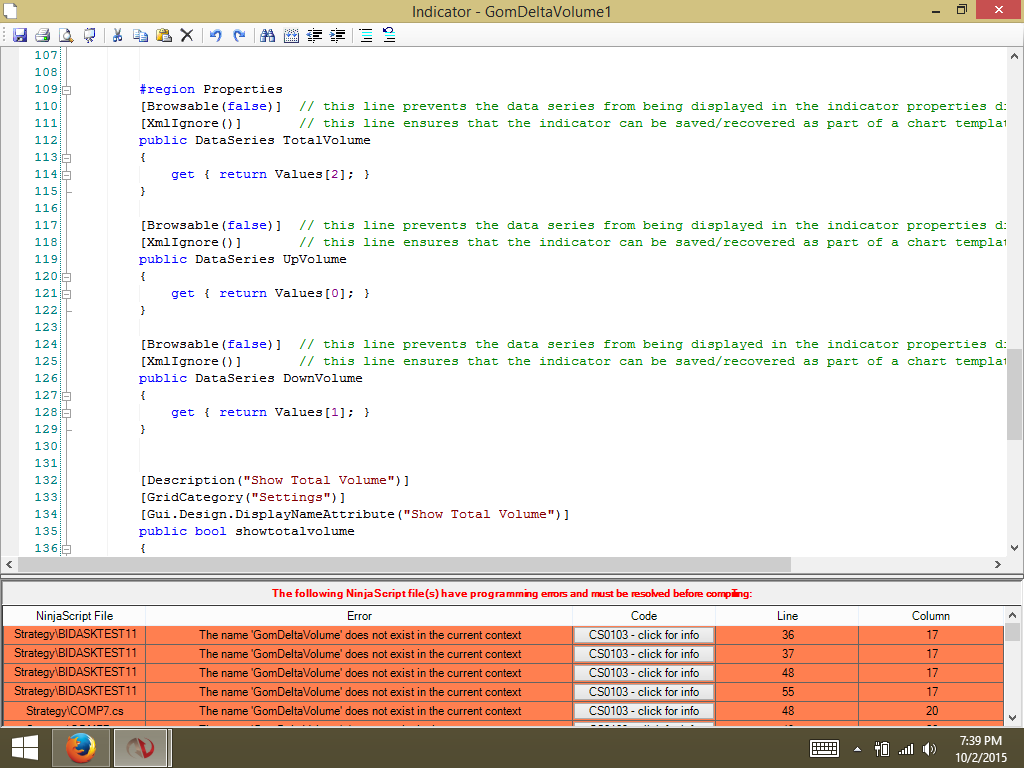Cut selected code with the scissors icon
Screen dimensions: 1024x768
118,35
